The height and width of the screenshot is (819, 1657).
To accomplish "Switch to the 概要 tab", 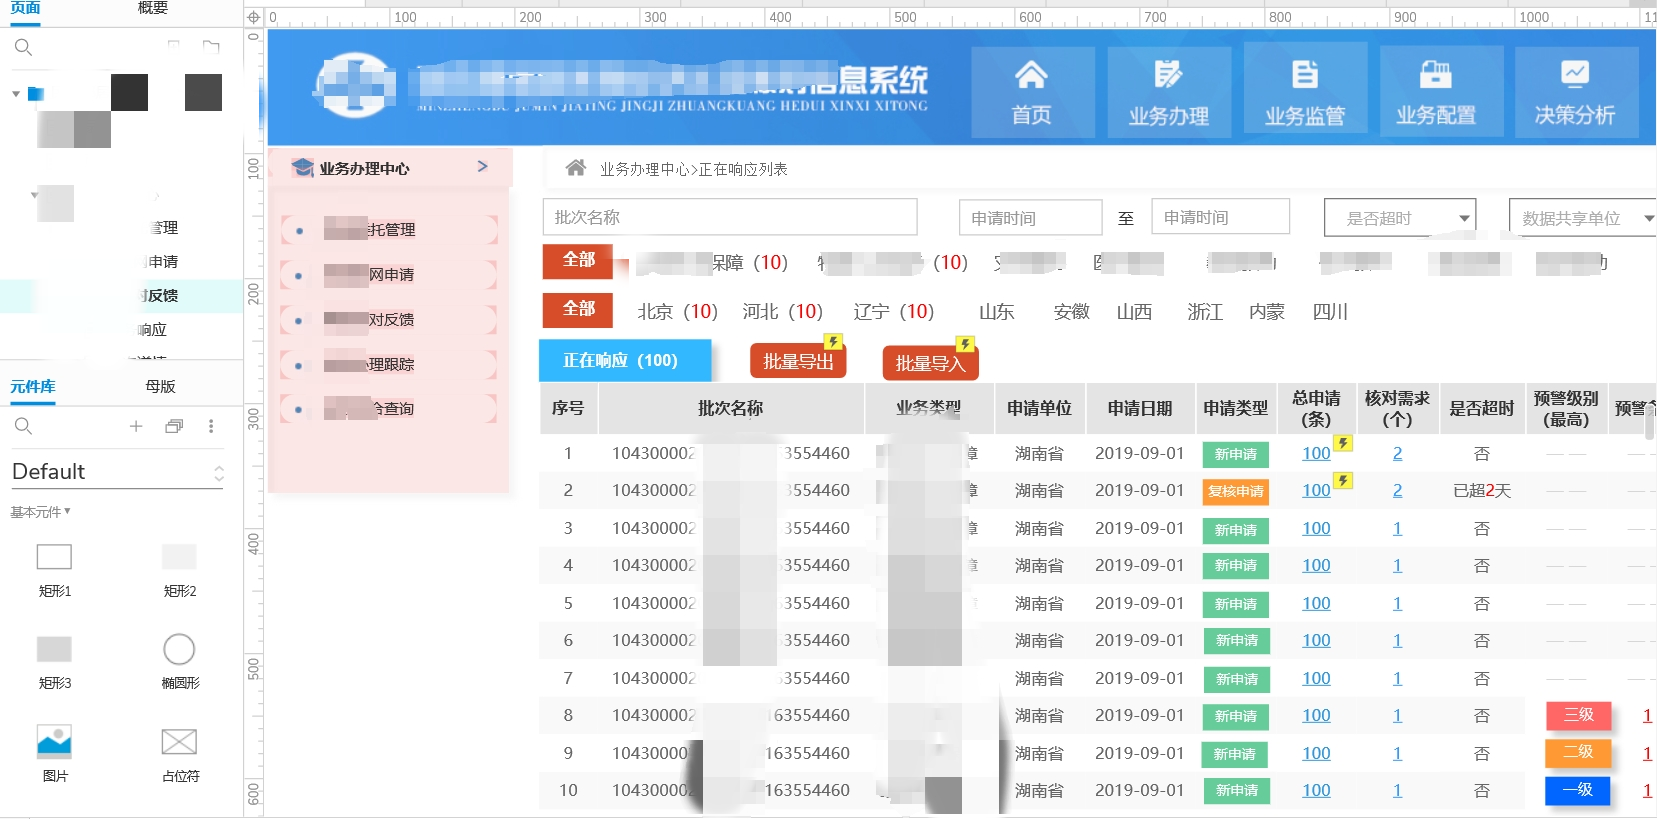I will 152,8.
